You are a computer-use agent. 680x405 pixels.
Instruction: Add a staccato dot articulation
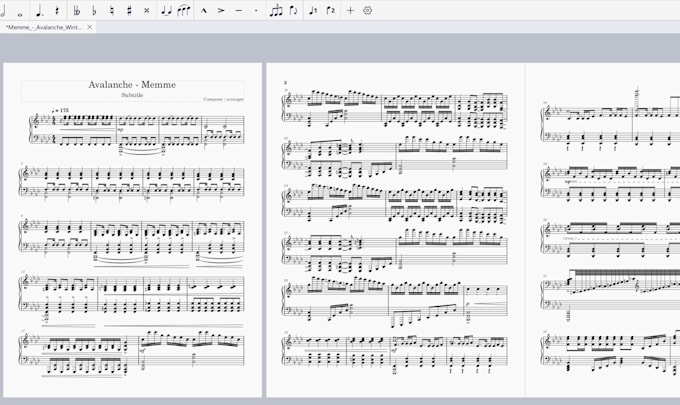256,11
